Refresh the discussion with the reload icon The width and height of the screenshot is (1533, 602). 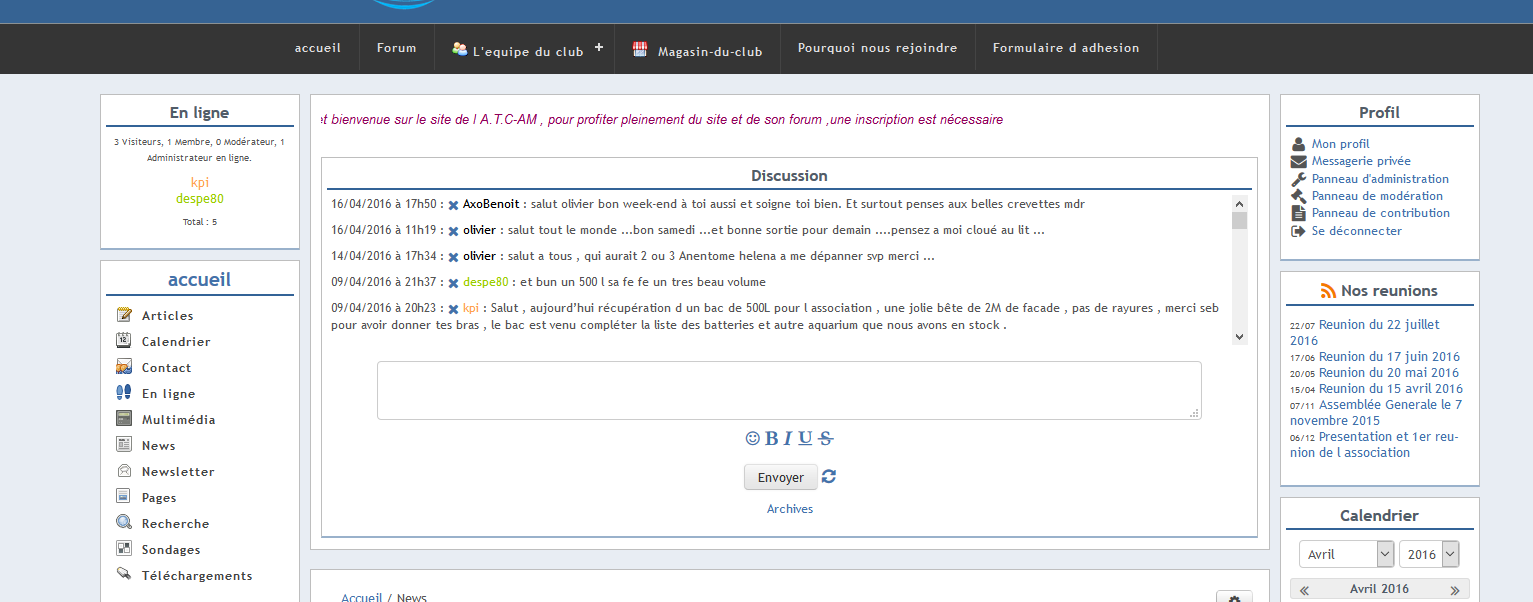829,477
